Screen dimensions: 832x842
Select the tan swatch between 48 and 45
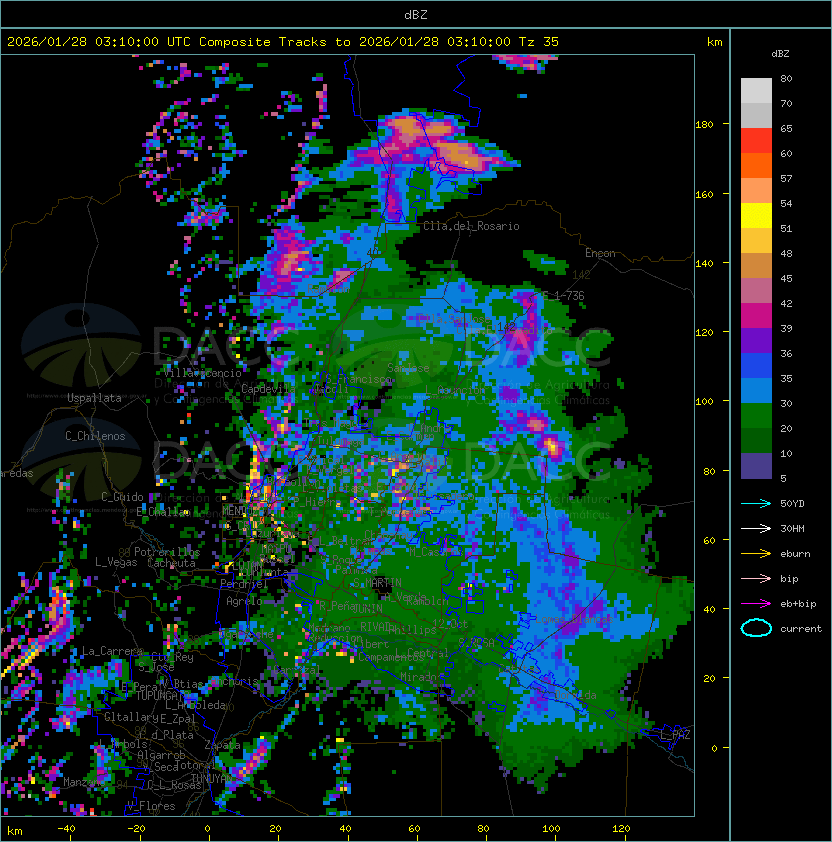(x=756, y=266)
